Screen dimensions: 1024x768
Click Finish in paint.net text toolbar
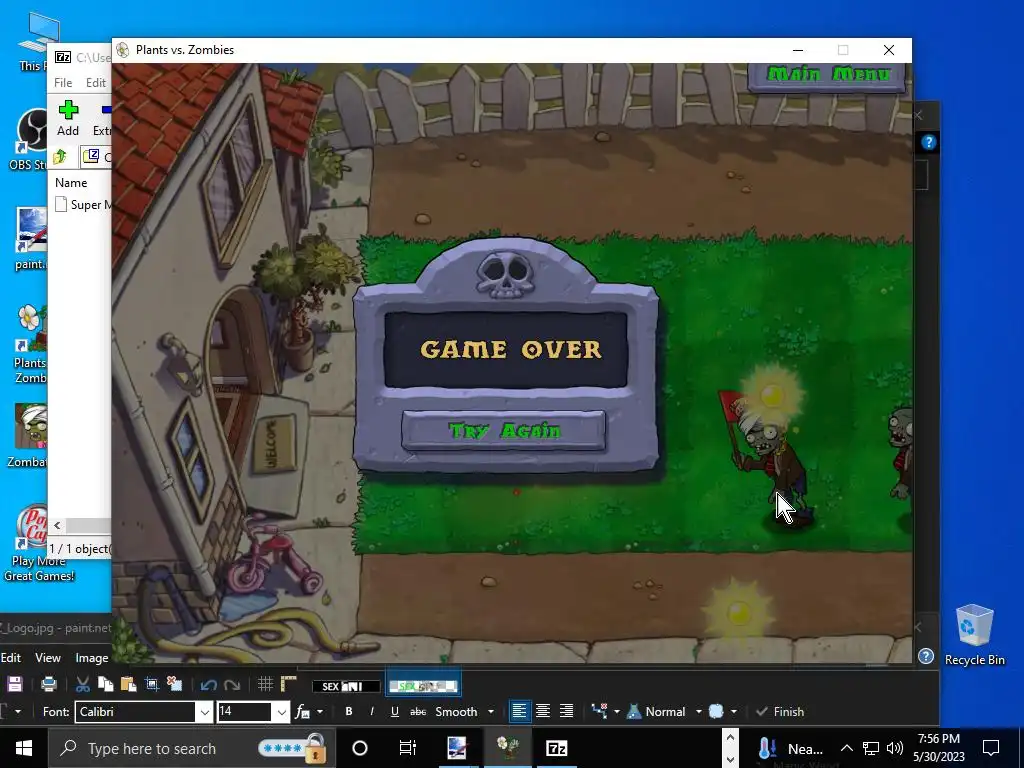(x=780, y=712)
